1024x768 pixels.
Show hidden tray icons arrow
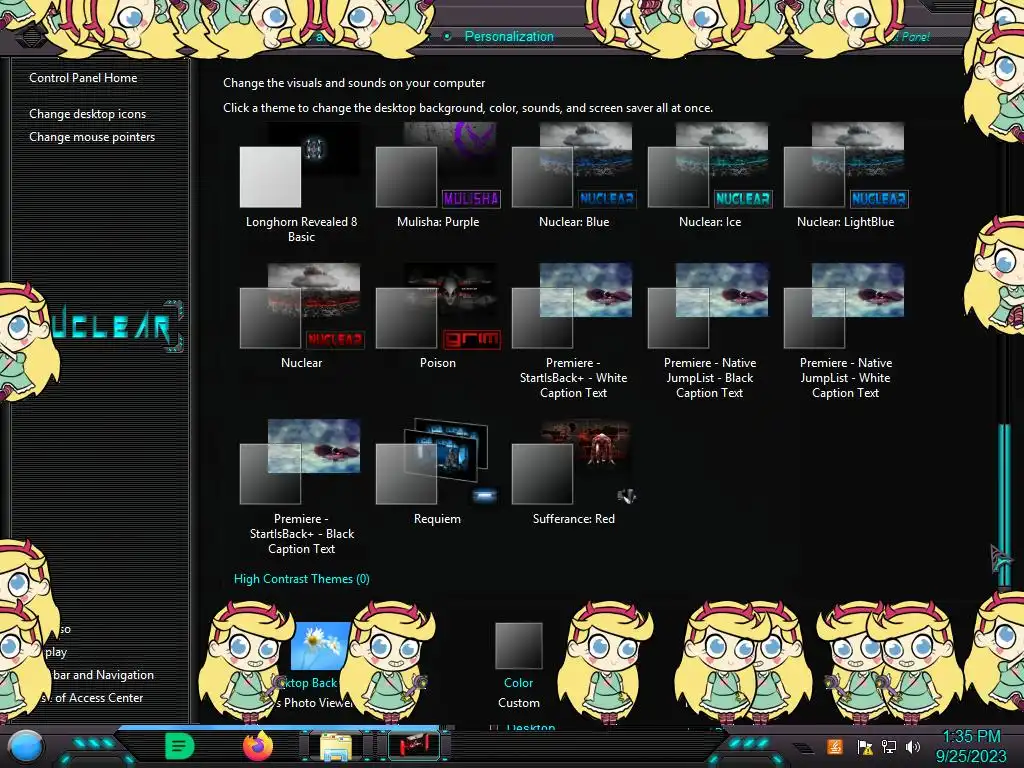[803, 748]
